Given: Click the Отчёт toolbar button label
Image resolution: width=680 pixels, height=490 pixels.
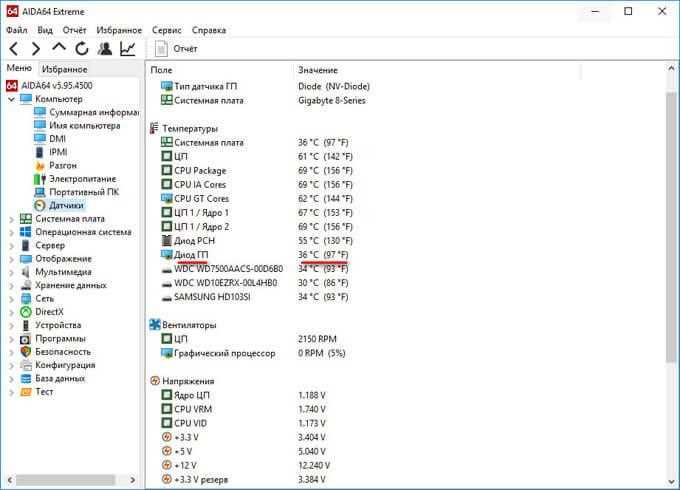Looking at the screenshot, I should (x=185, y=49).
